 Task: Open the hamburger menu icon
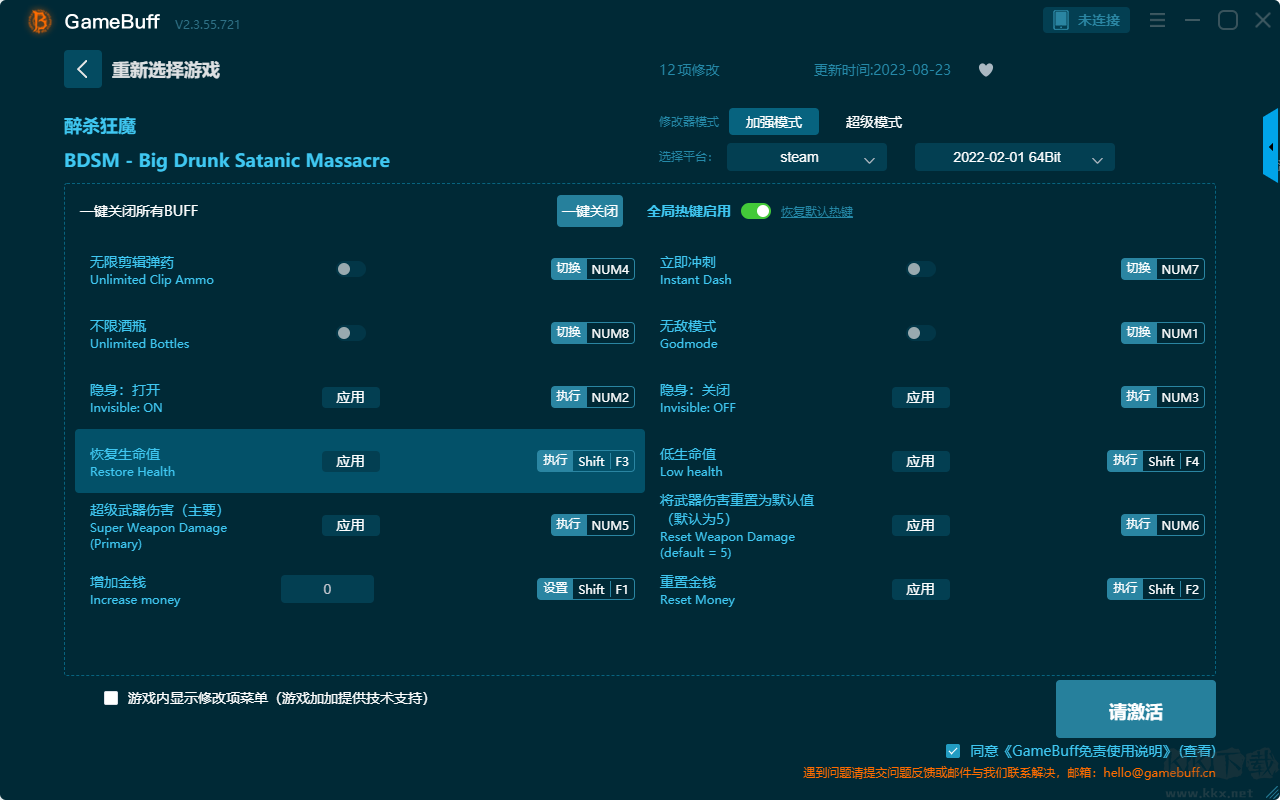pos(1157,20)
